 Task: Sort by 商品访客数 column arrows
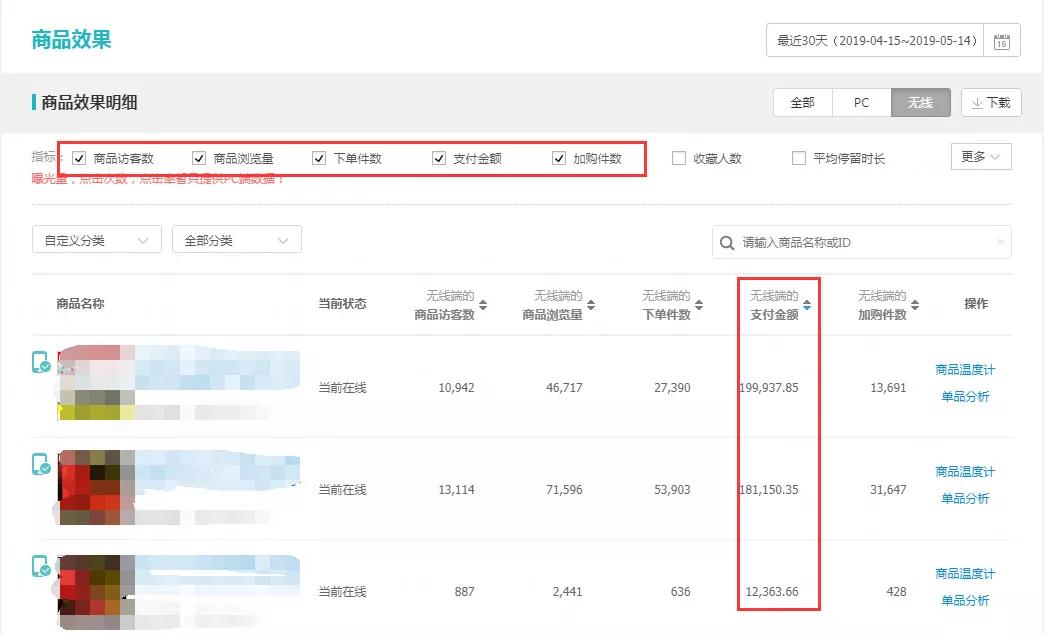(x=483, y=305)
